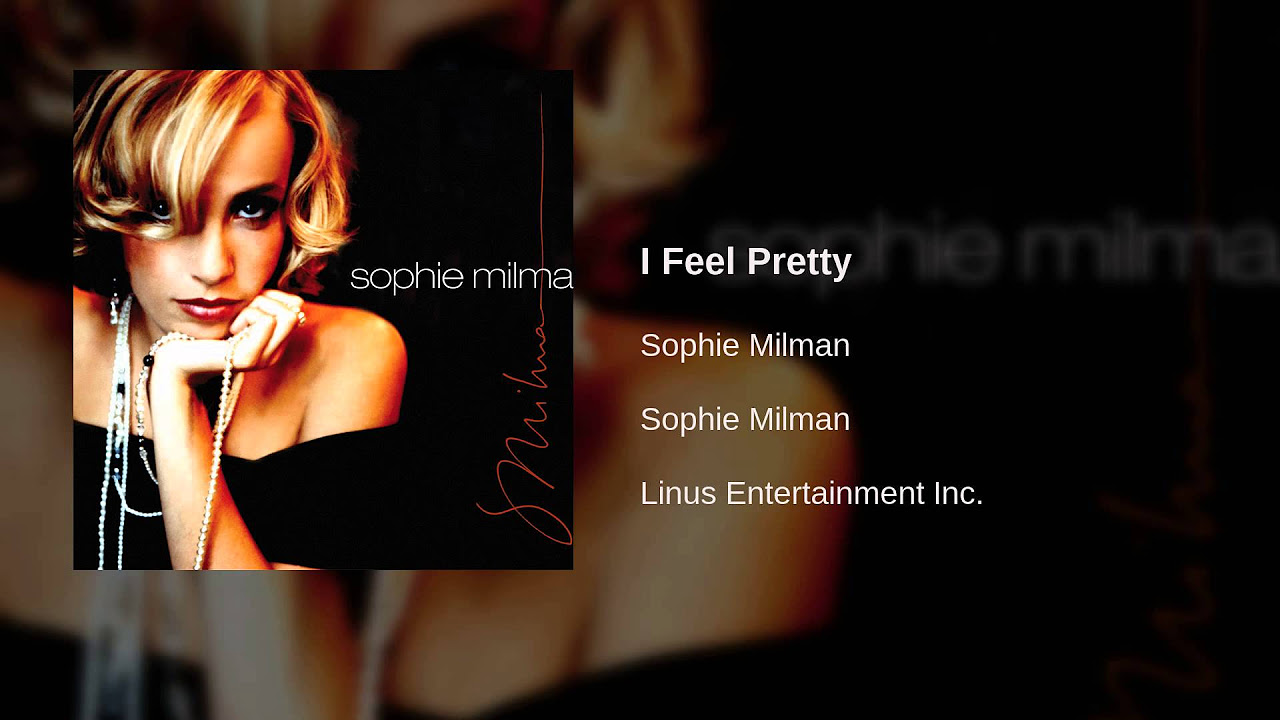Click the white sophie milma text on cover
The width and height of the screenshot is (1280, 720).
point(461,277)
